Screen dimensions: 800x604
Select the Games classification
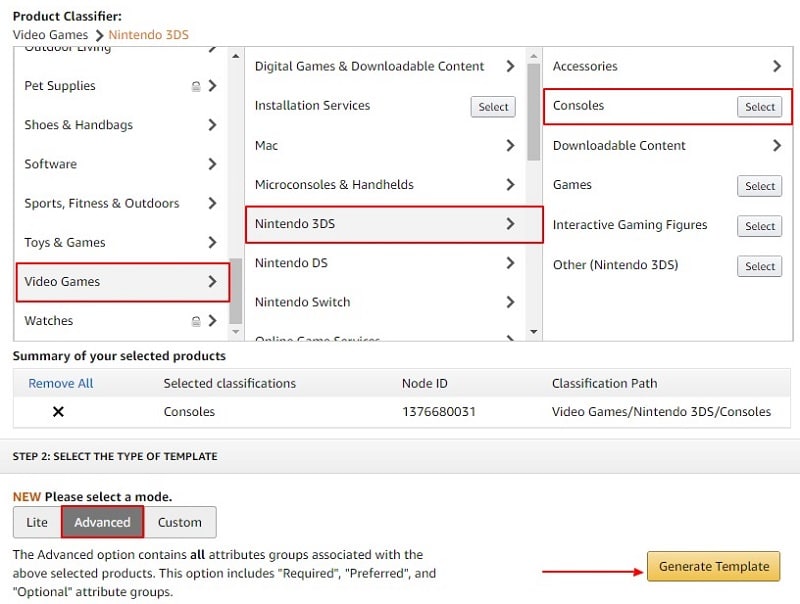coord(759,186)
